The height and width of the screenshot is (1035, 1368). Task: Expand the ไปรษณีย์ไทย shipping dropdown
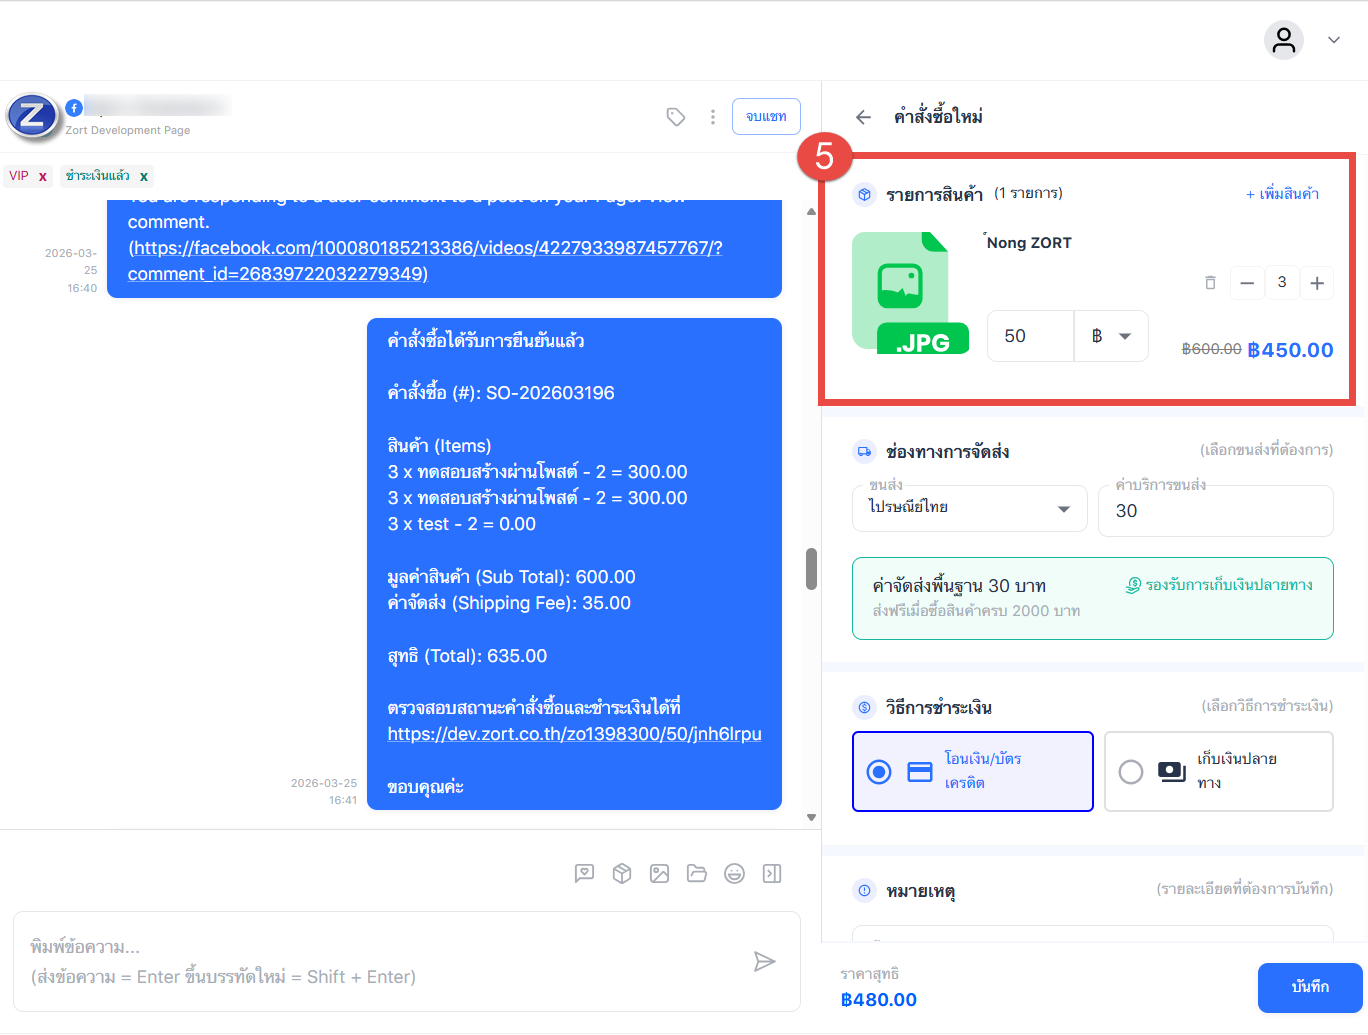tap(1063, 509)
